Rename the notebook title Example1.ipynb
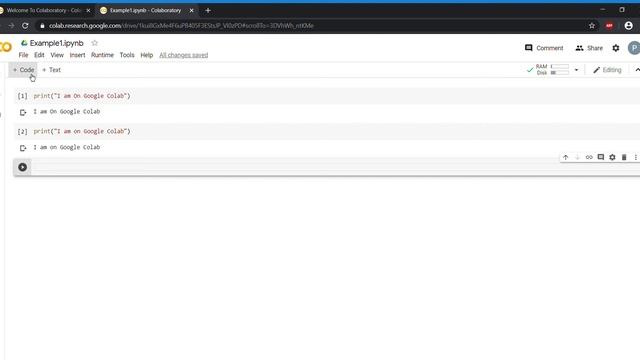Screen dimensions: 640x360 click(x=56, y=43)
